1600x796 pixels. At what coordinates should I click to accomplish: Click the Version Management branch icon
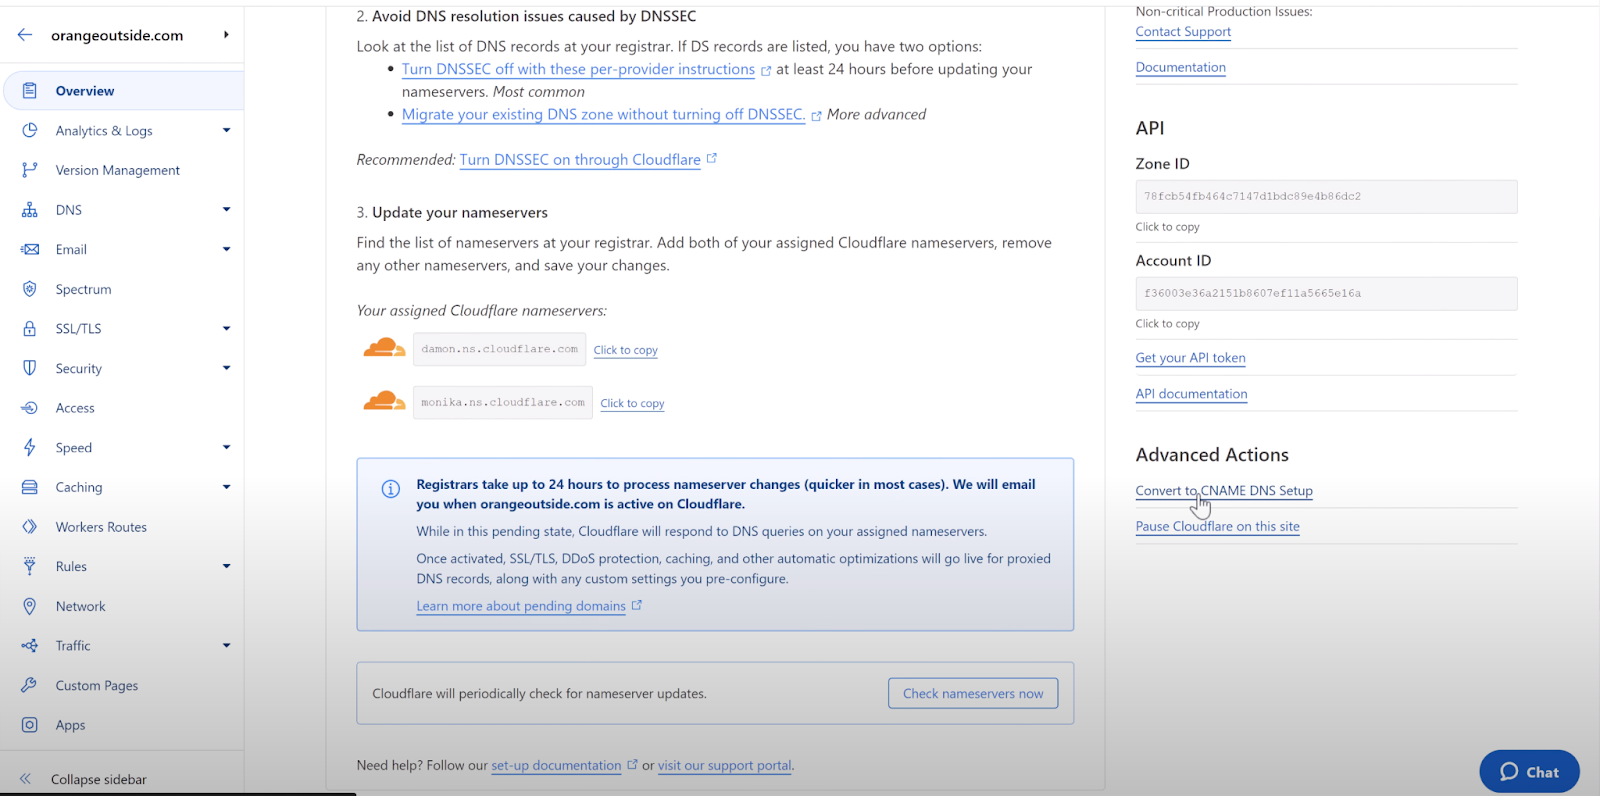pyautogui.click(x=30, y=170)
